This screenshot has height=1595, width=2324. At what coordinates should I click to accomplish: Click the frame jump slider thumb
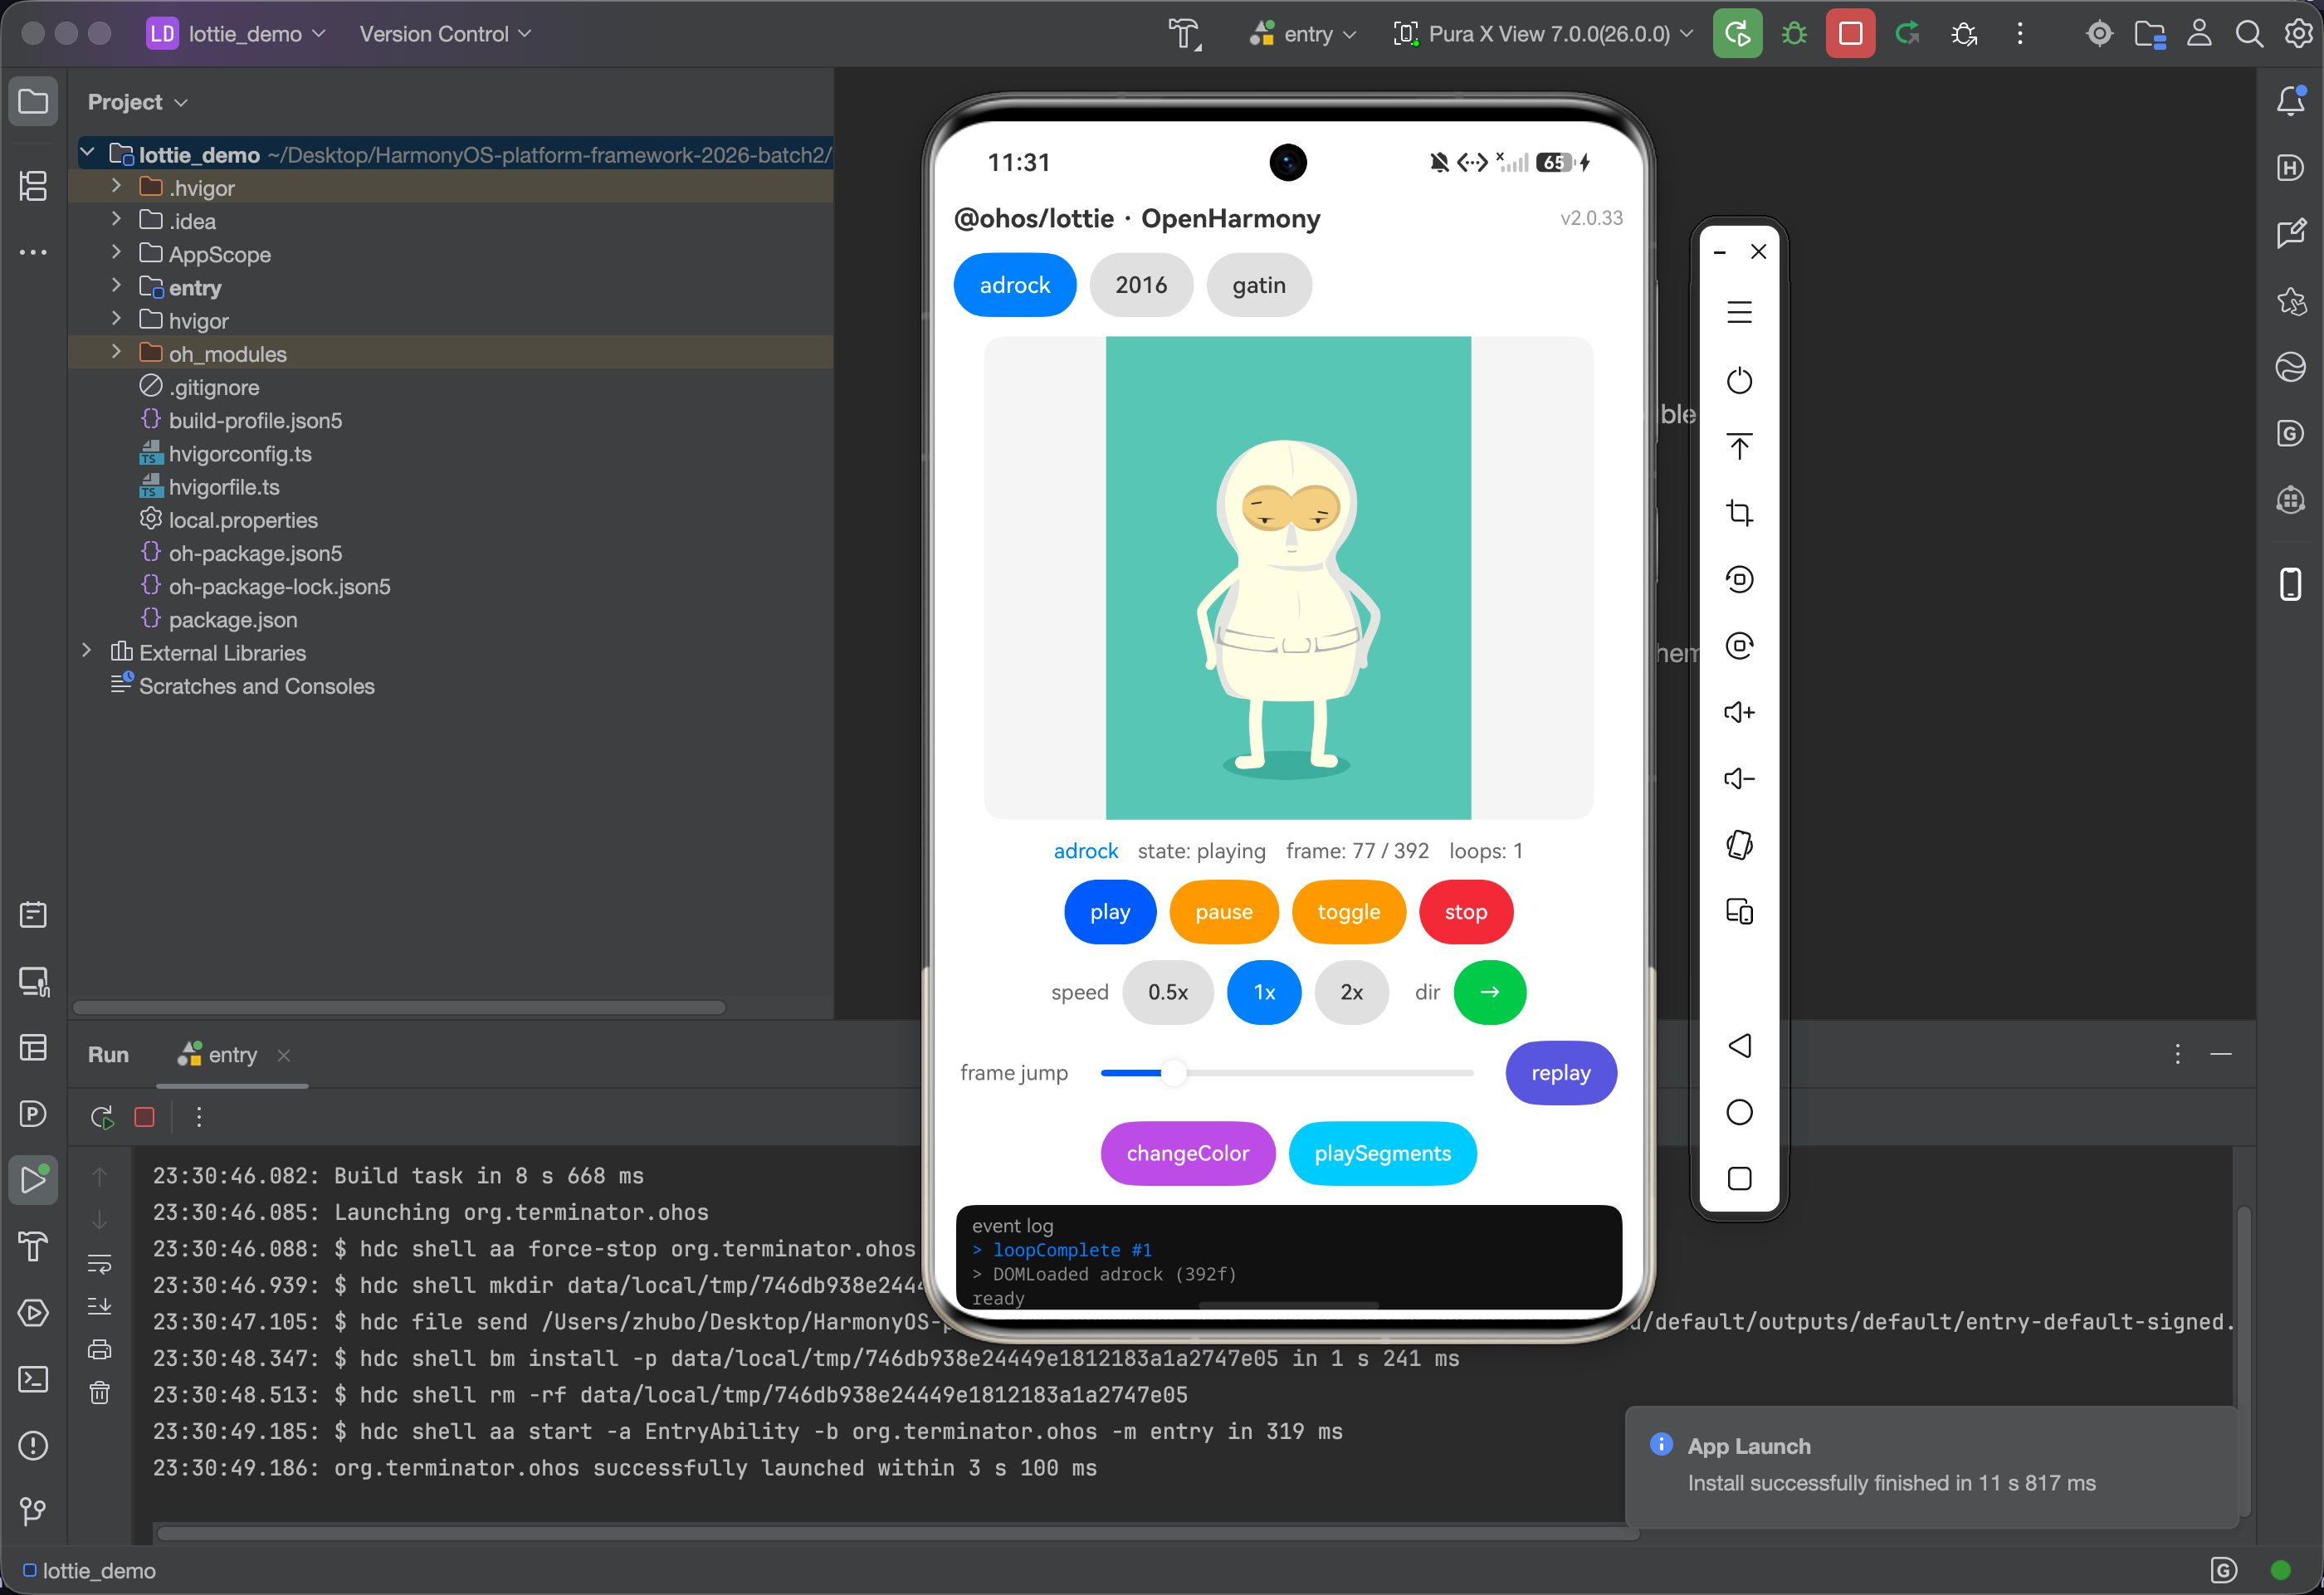tap(1174, 1073)
